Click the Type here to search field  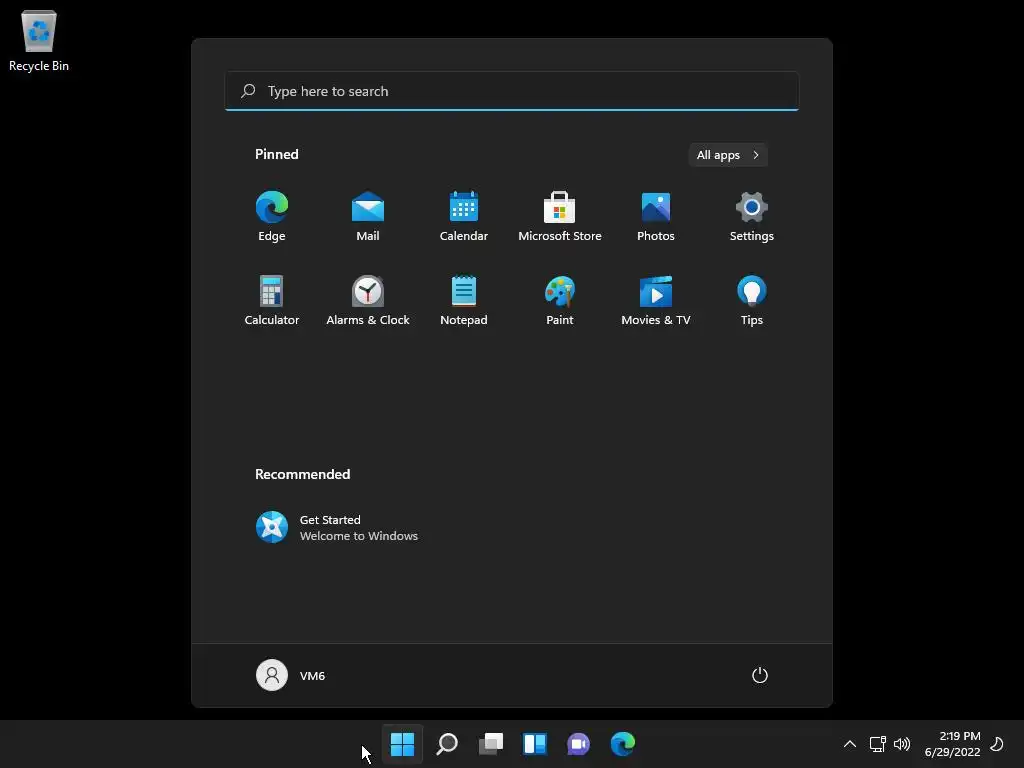512,91
